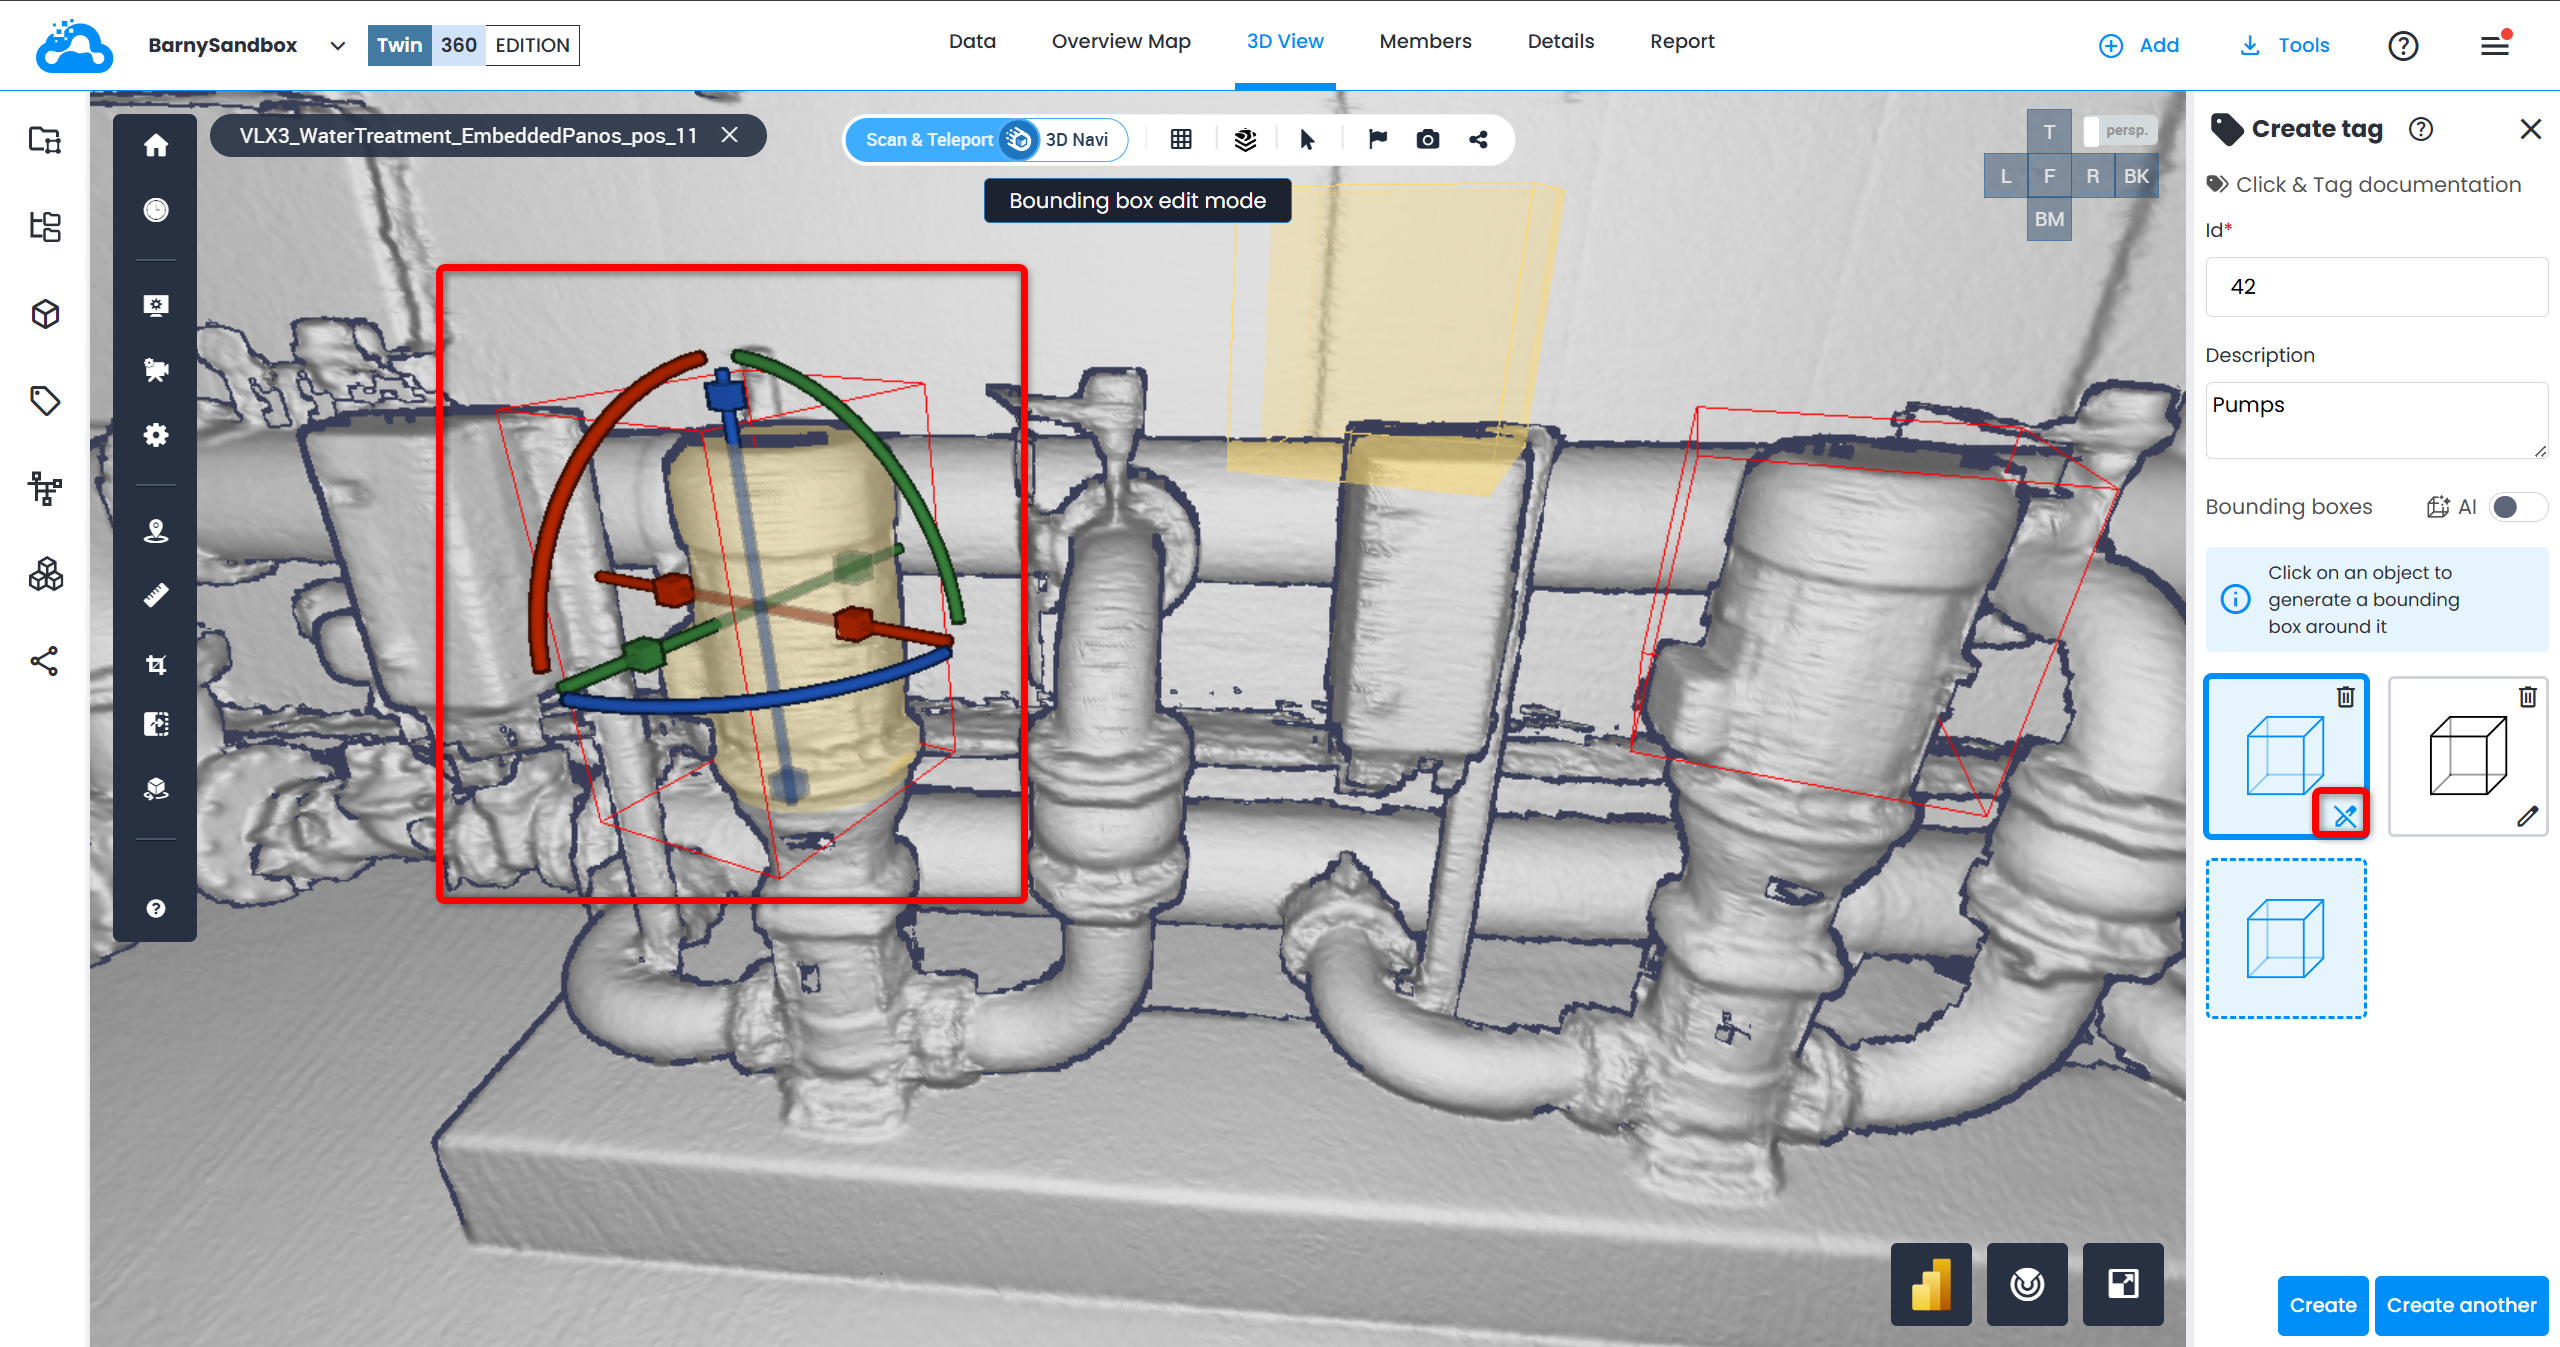Click the crop tool icon

tap(156, 664)
